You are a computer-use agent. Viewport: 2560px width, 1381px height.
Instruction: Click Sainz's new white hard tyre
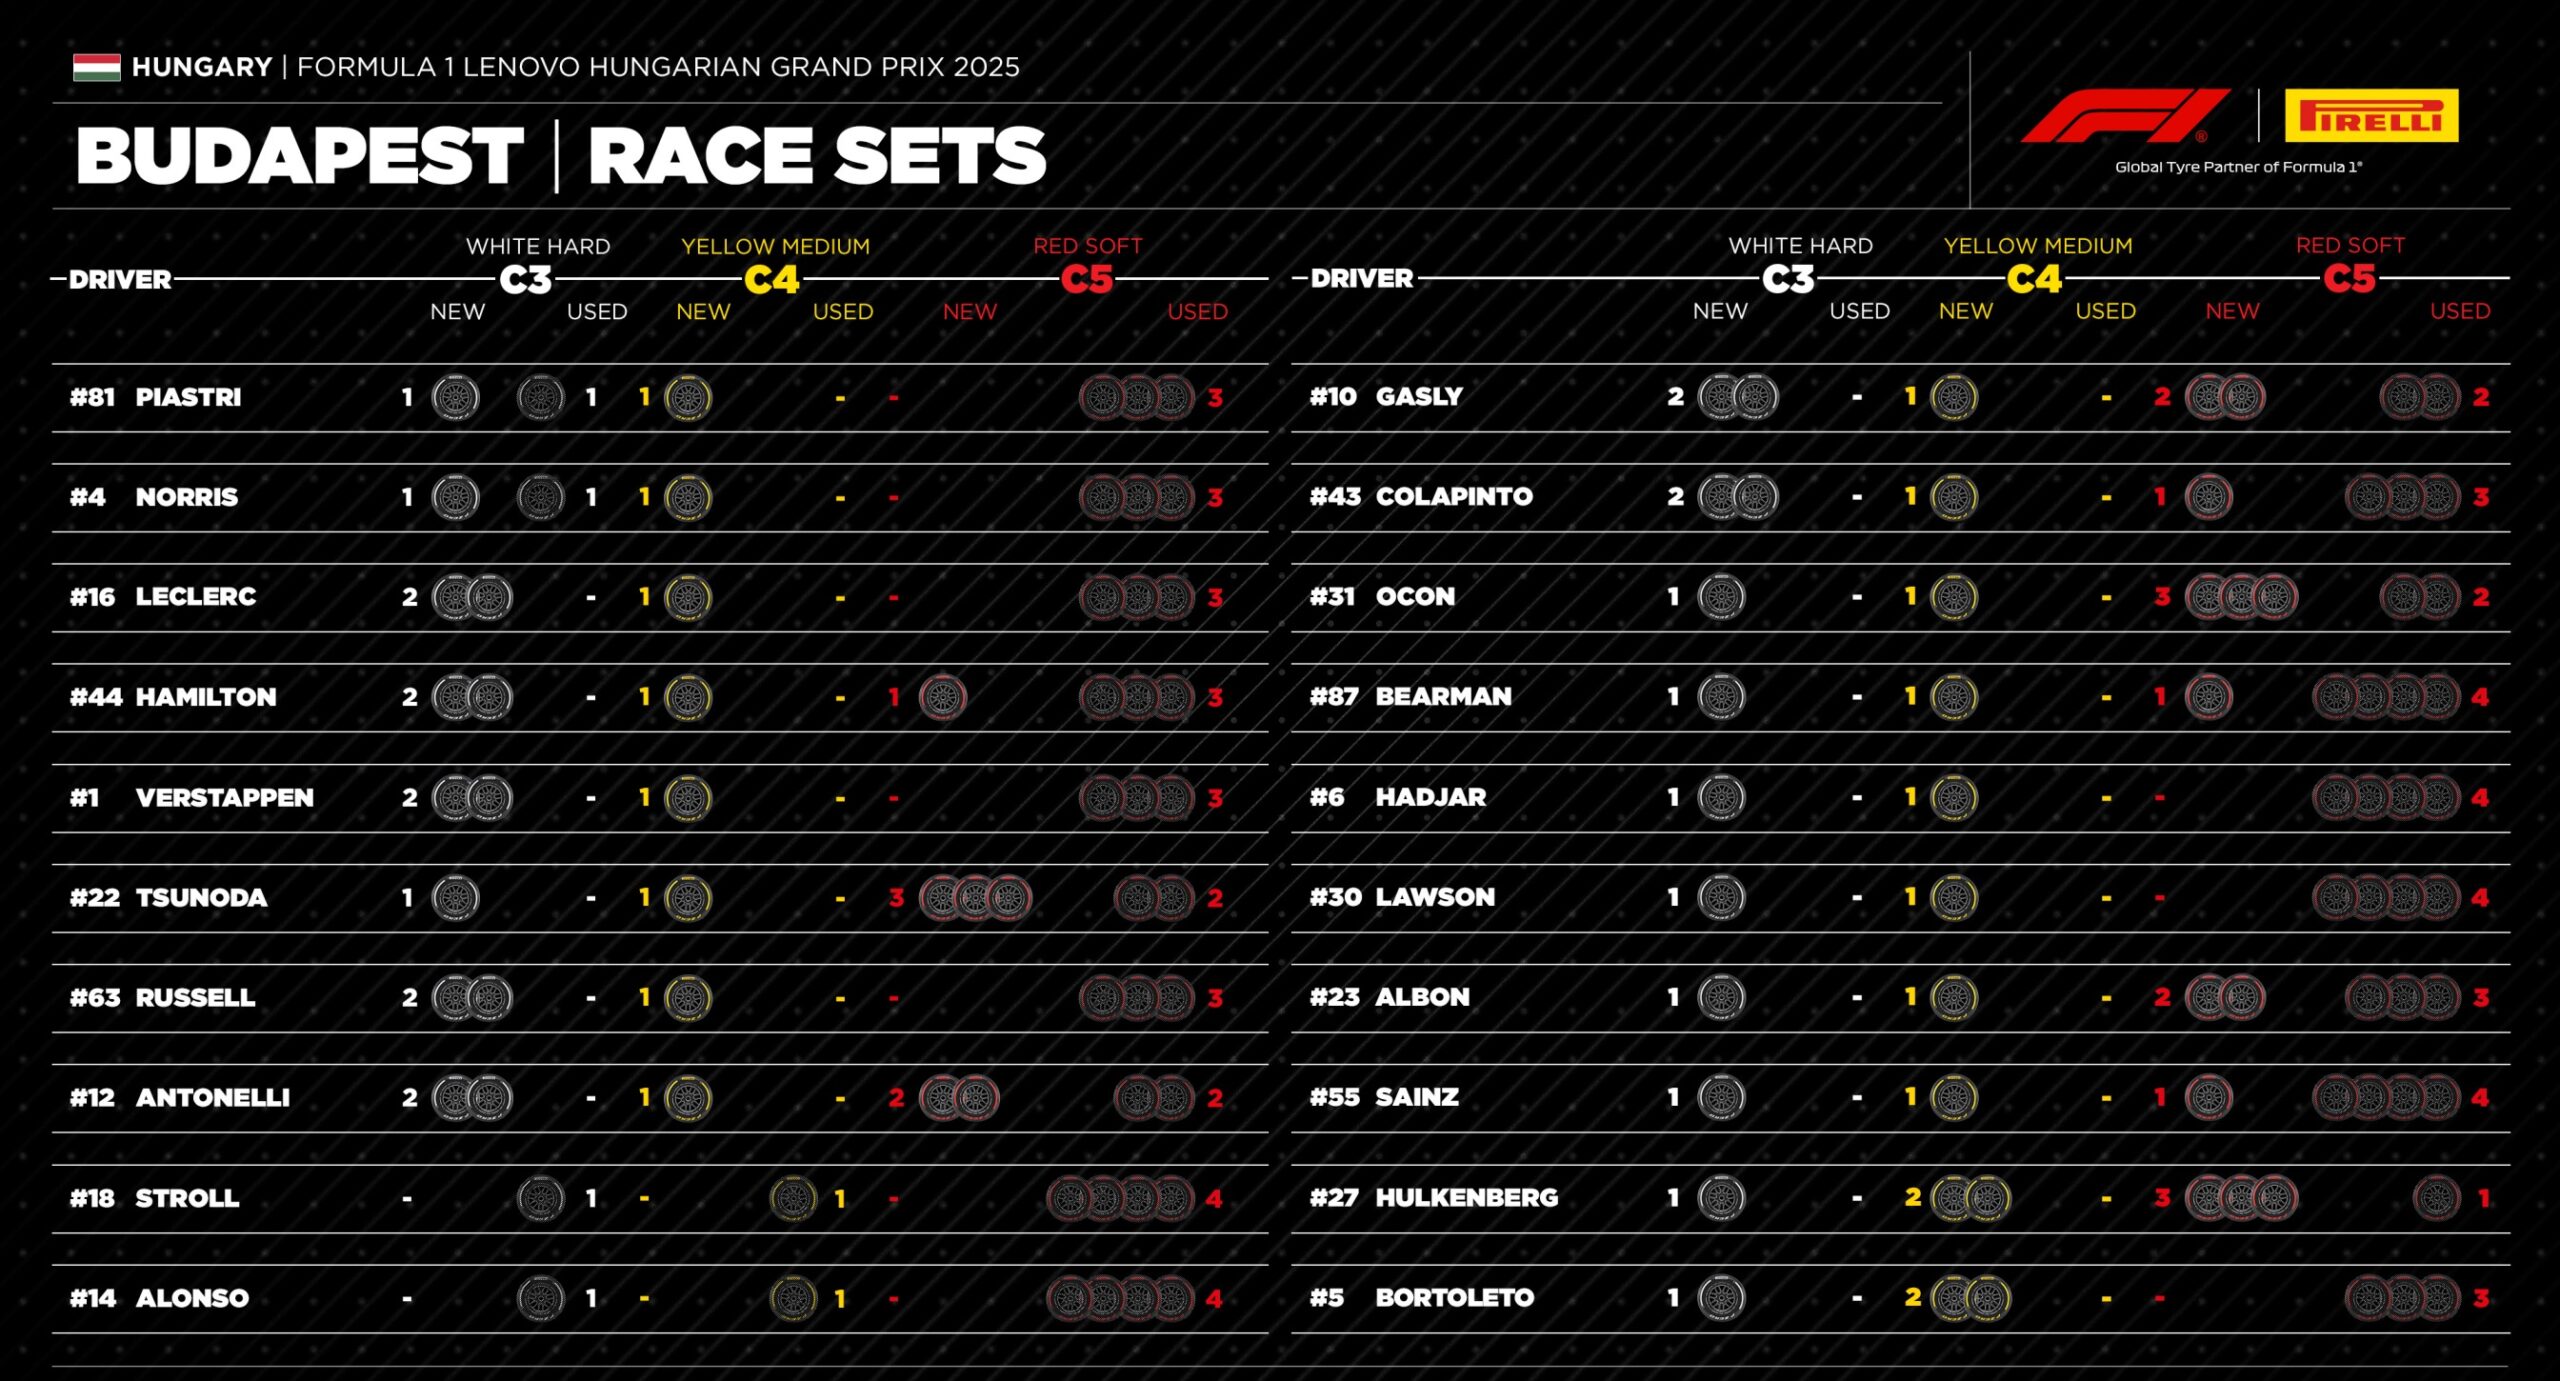pyautogui.click(x=1721, y=1096)
